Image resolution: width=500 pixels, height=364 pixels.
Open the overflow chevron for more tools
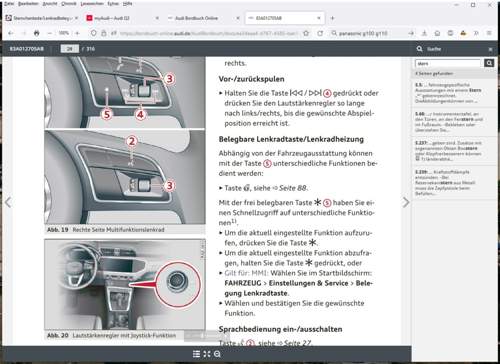tap(476, 33)
